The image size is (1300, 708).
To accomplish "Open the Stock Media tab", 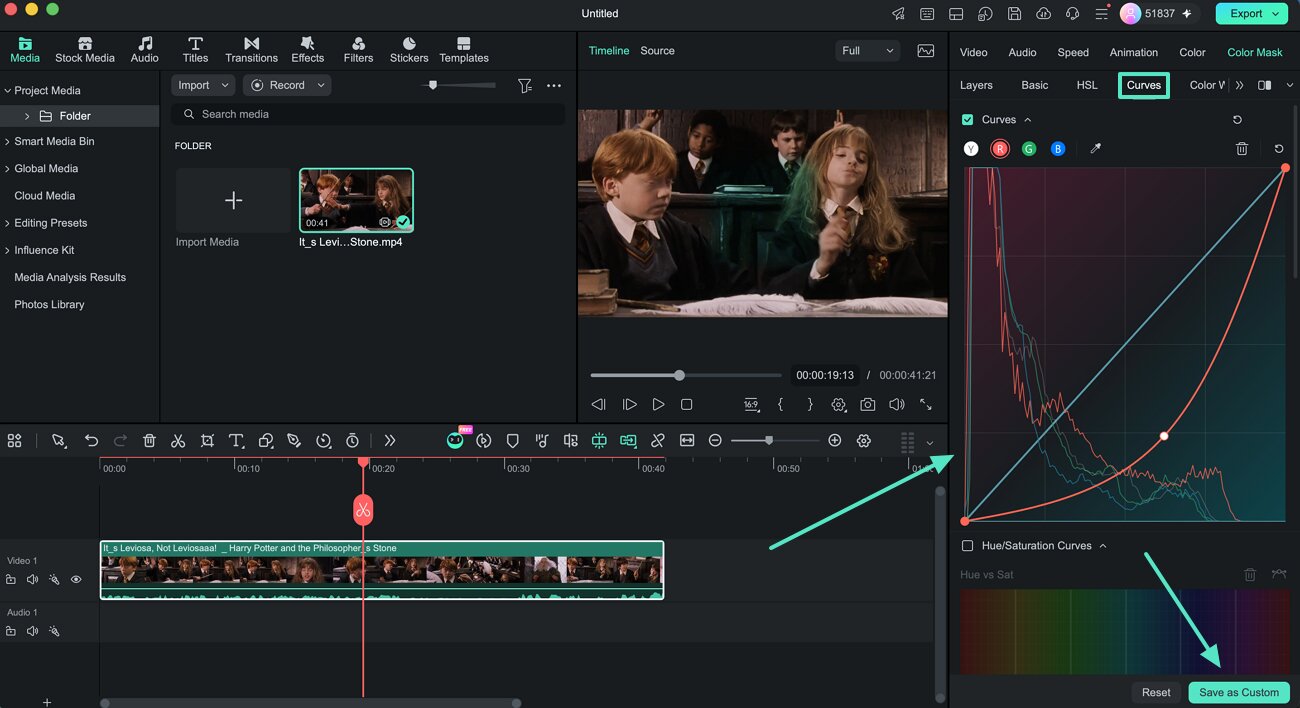I will 85,50.
